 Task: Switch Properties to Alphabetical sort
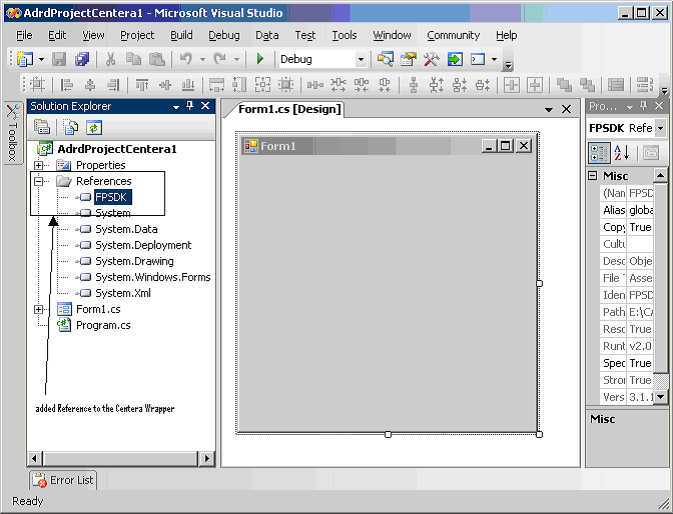[x=621, y=153]
